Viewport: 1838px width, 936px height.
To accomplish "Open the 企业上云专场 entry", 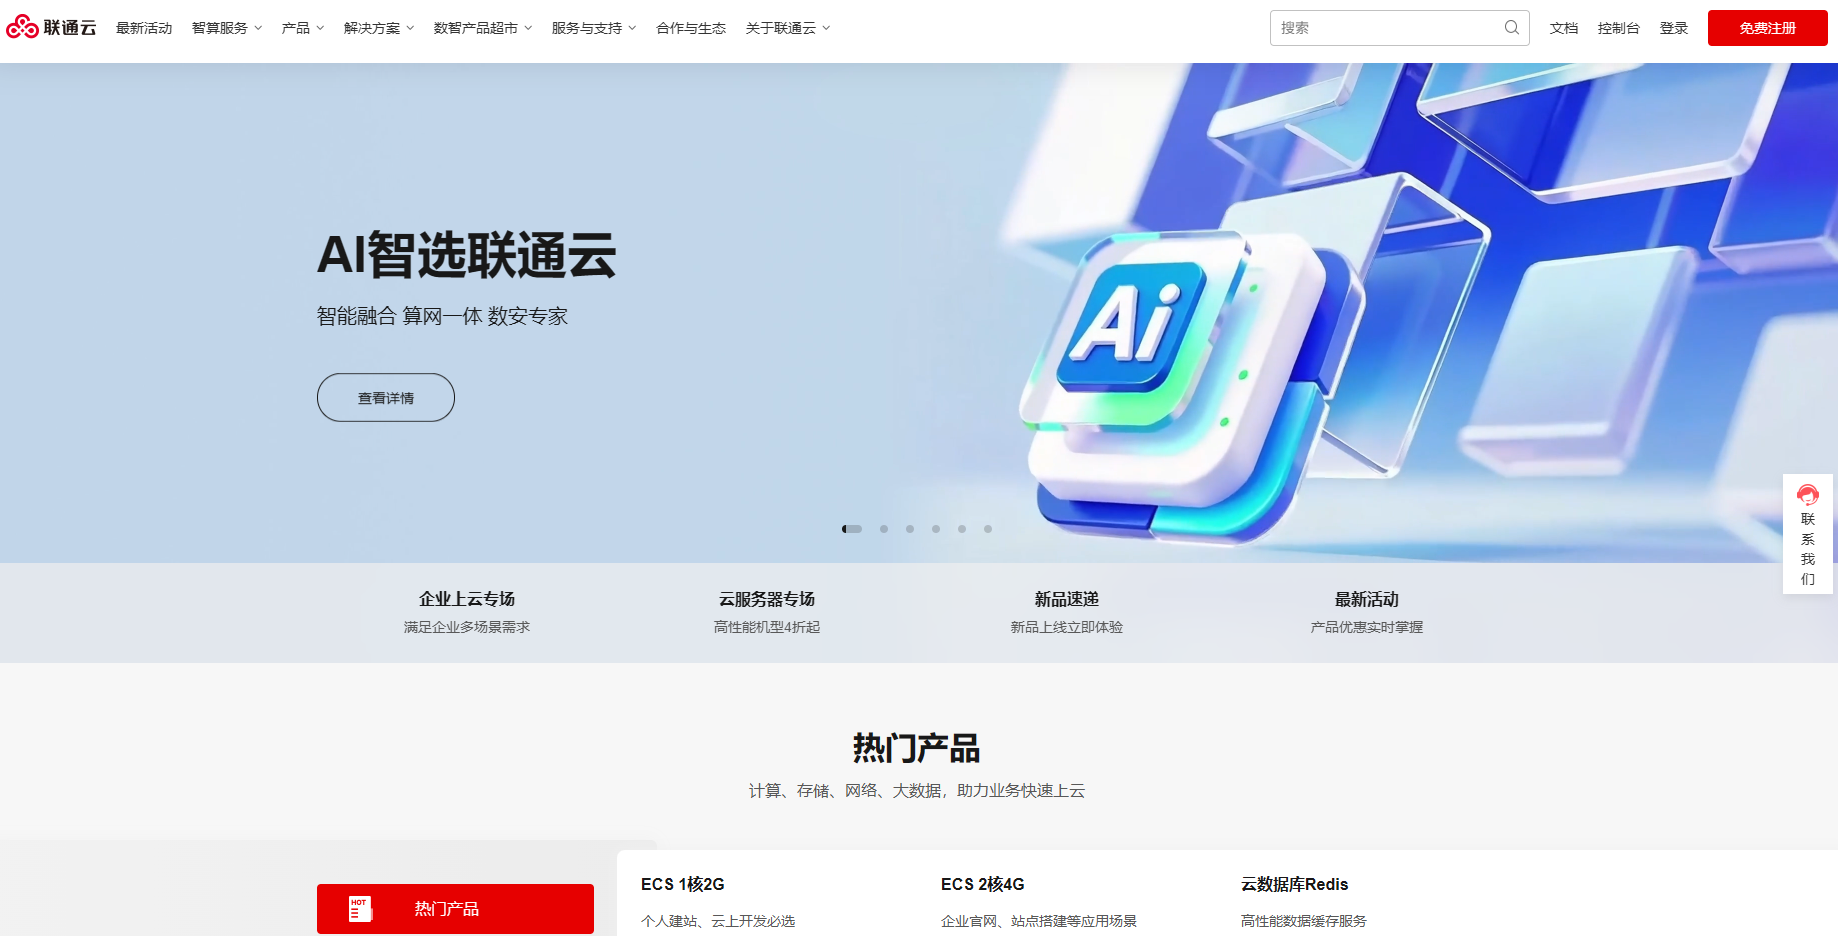I will 467,612.
